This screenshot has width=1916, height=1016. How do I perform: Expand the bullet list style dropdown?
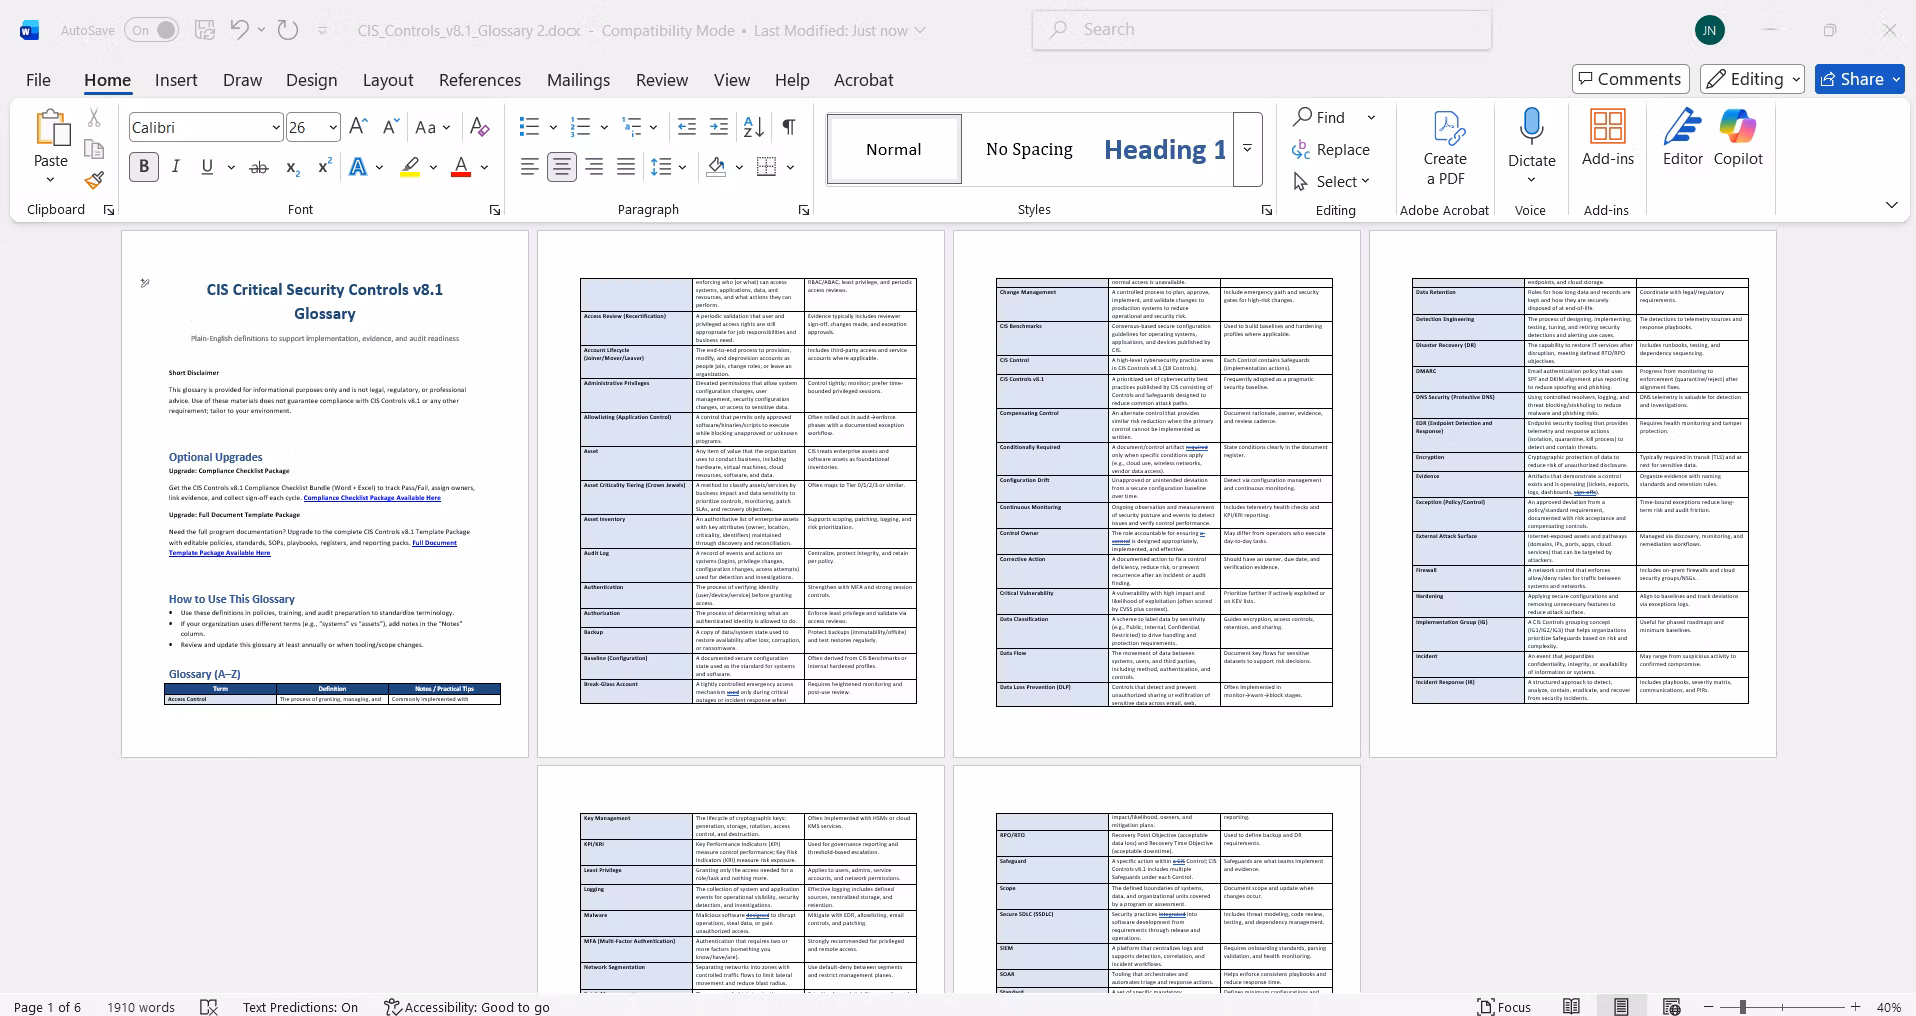point(552,127)
